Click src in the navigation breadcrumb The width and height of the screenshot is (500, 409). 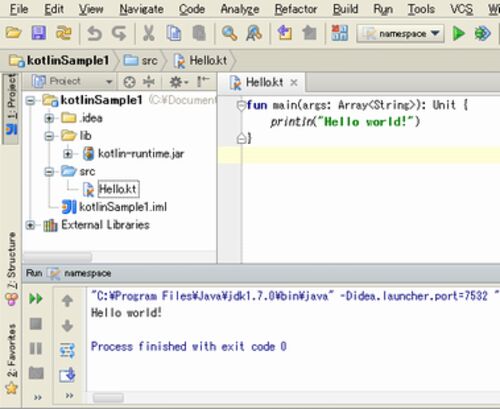click(141, 61)
